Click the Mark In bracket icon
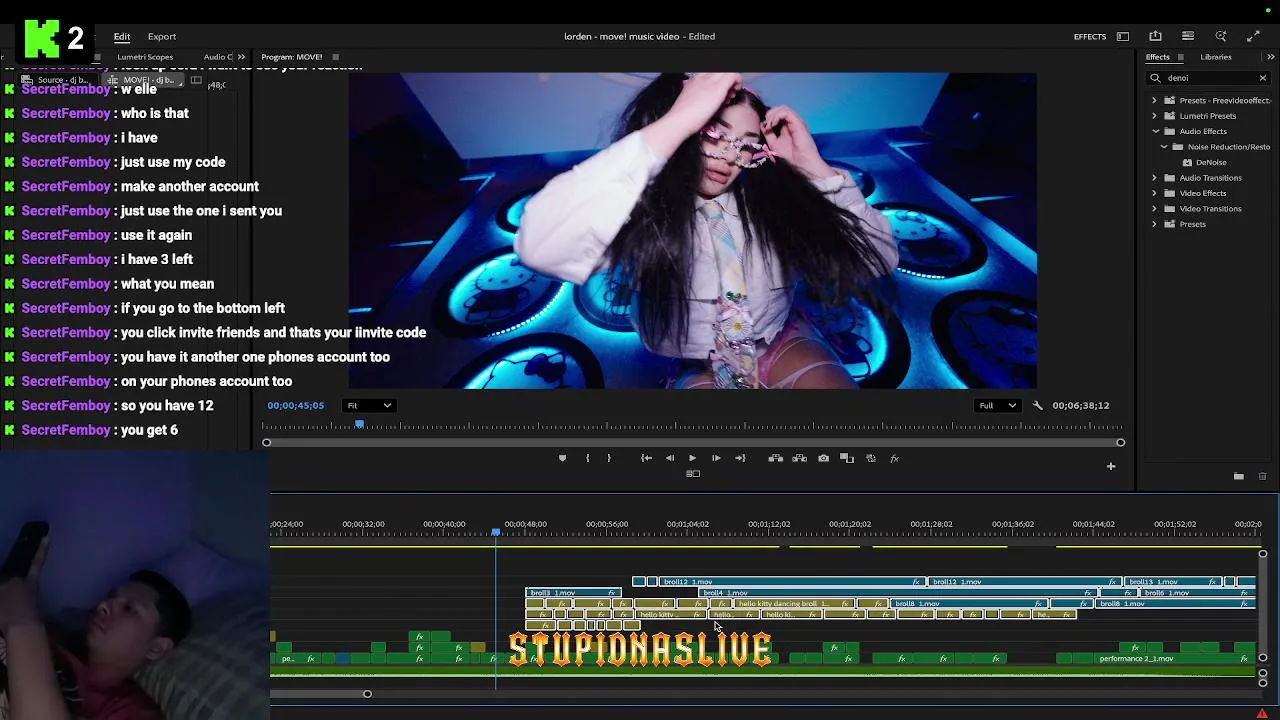 tap(587, 458)
